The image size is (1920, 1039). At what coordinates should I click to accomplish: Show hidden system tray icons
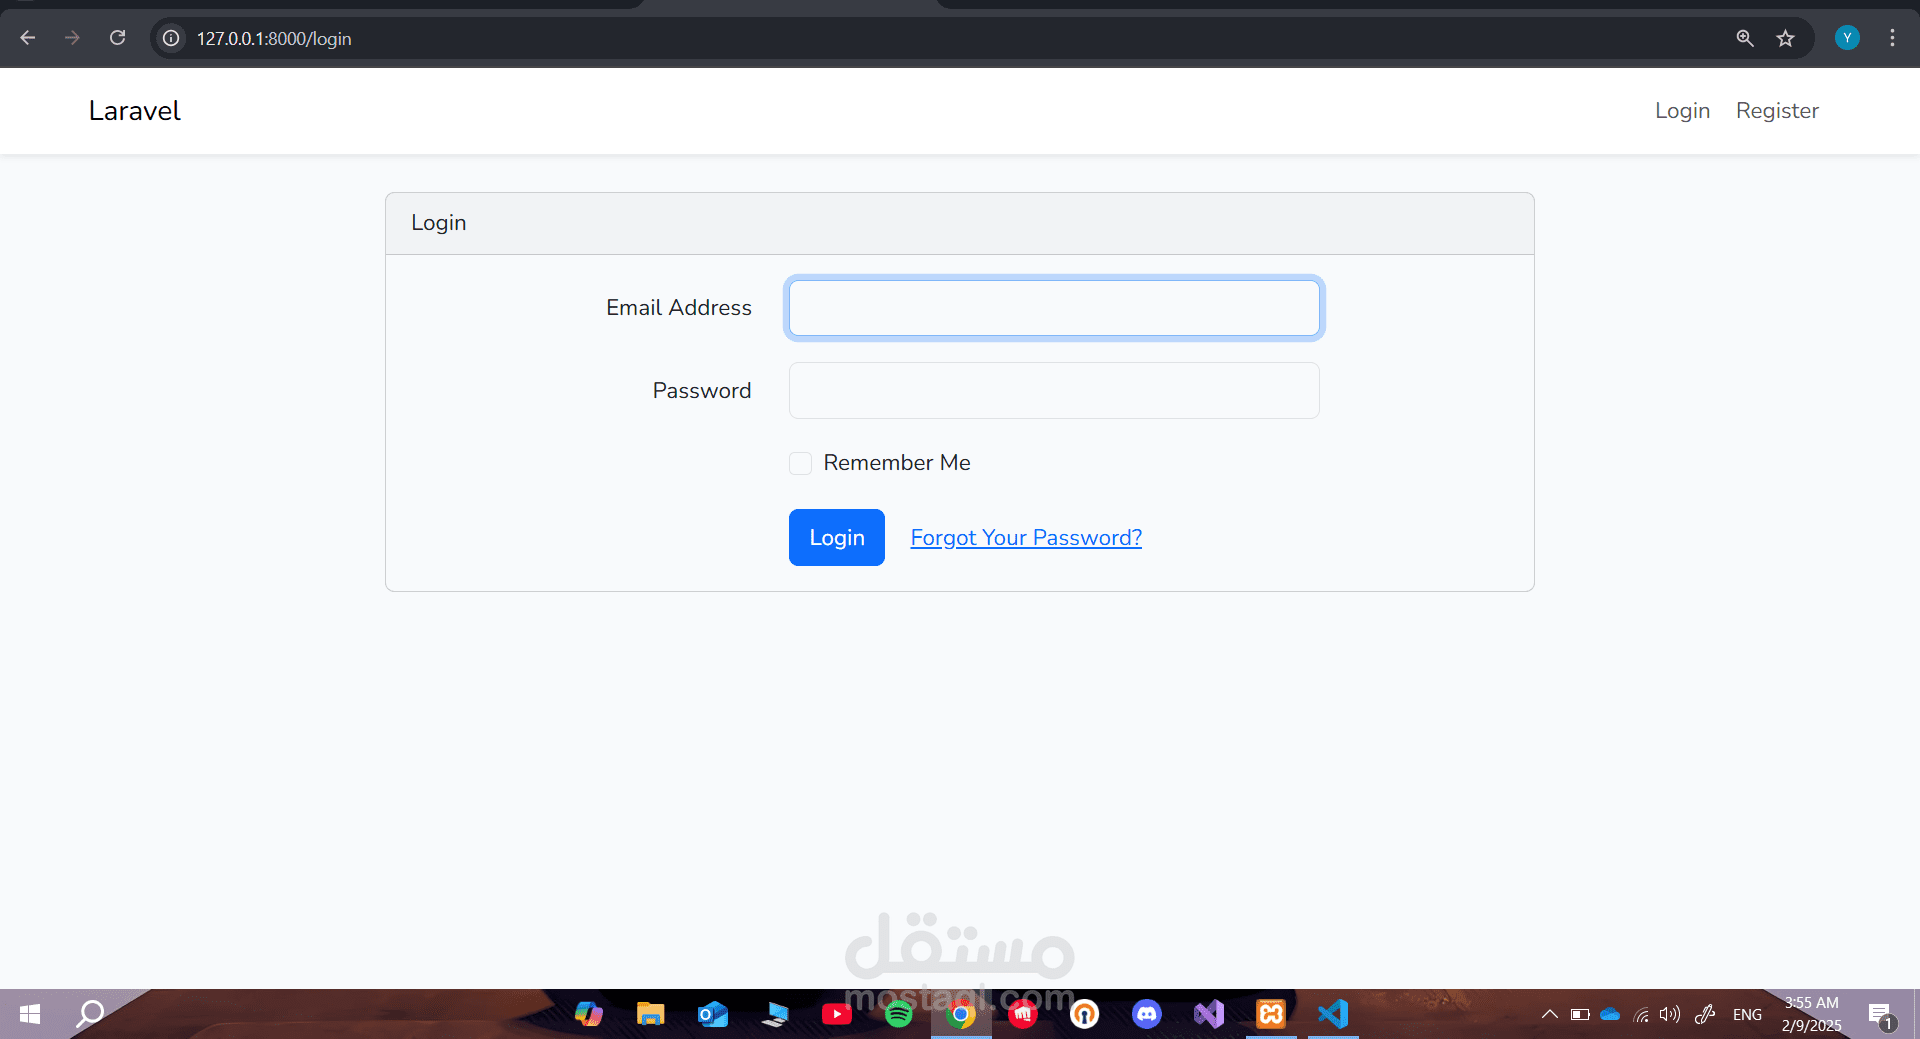pos(1549,1014)
